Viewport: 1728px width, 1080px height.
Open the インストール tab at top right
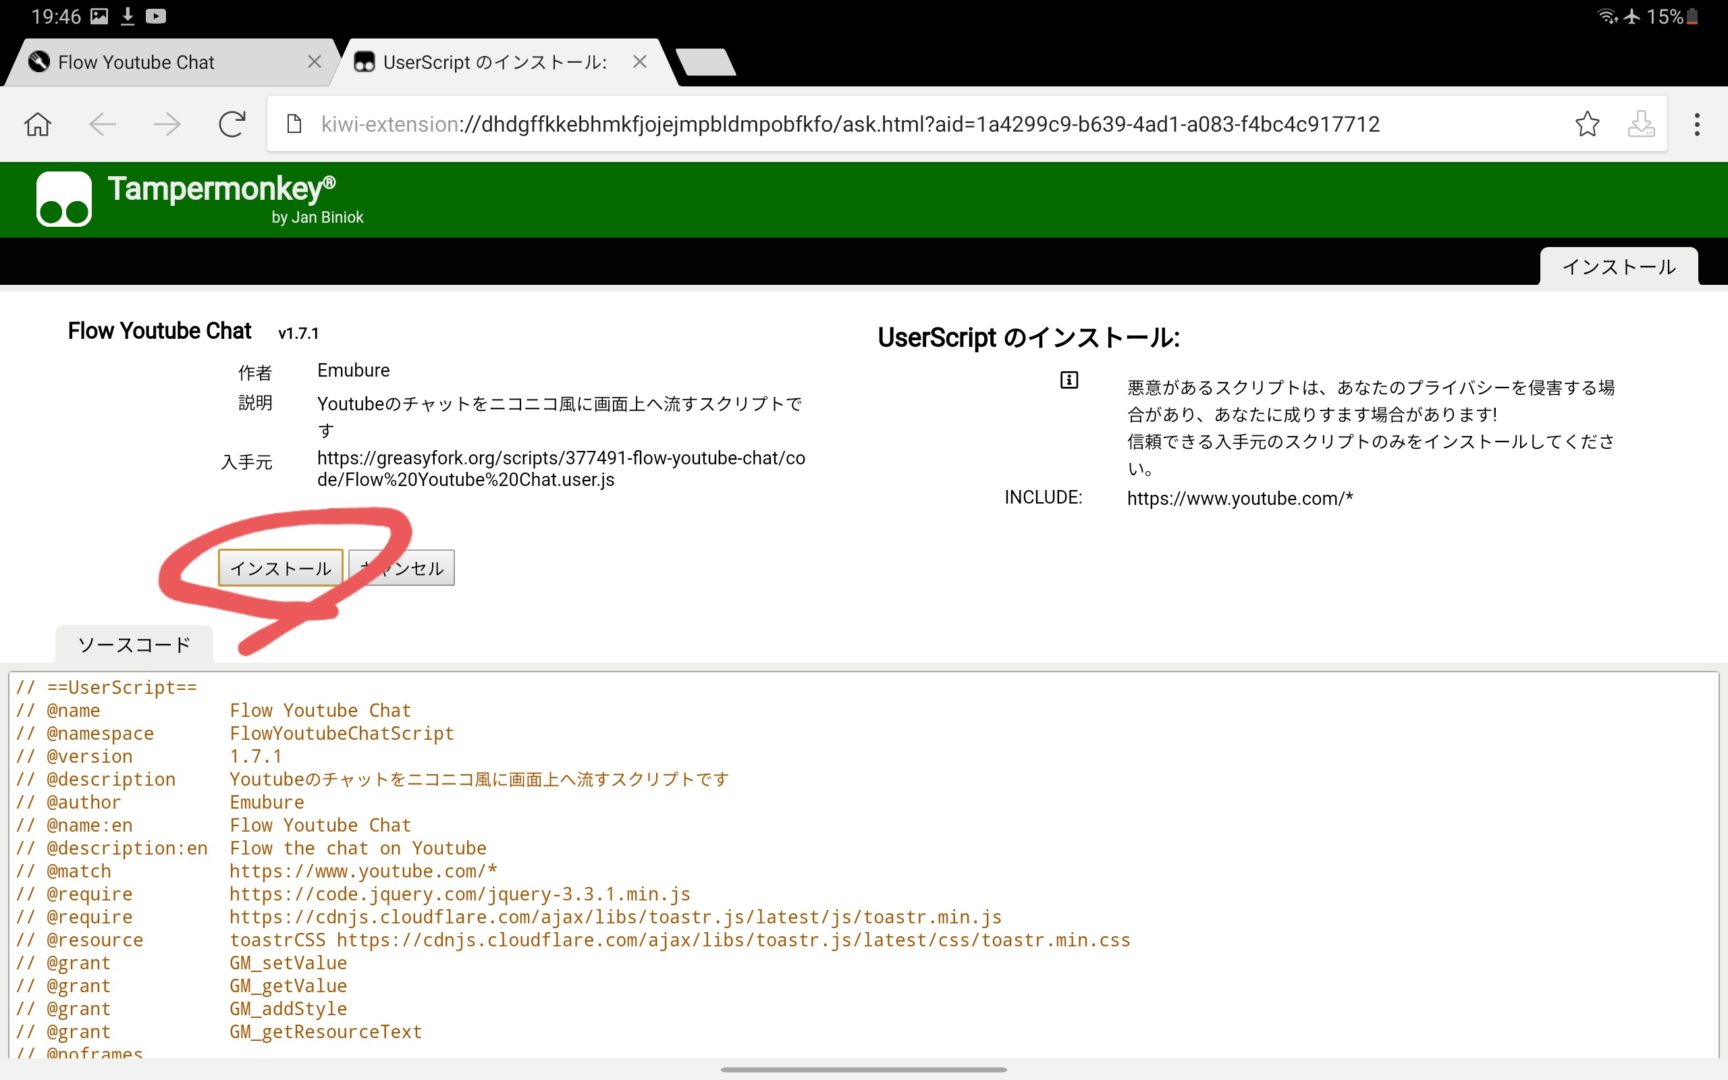[x=1619, y=267]
